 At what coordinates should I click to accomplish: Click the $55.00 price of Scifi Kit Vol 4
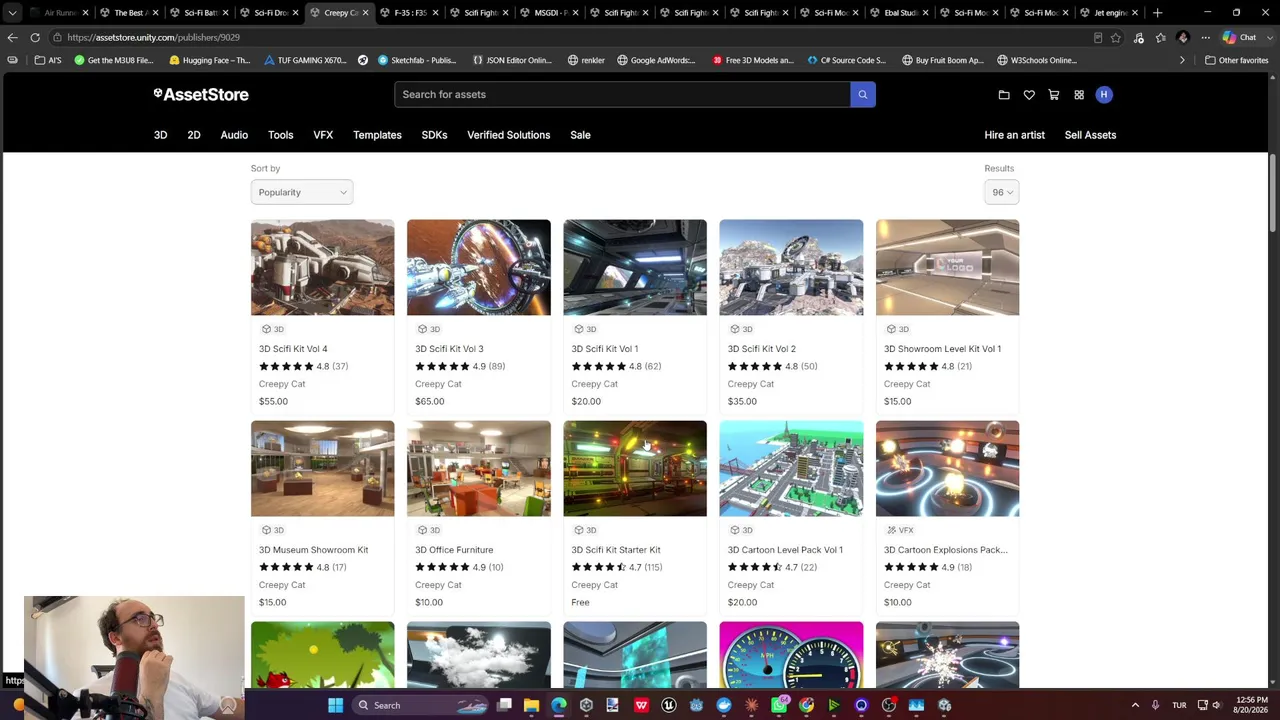pyautogui.click(x=273, y=401)
